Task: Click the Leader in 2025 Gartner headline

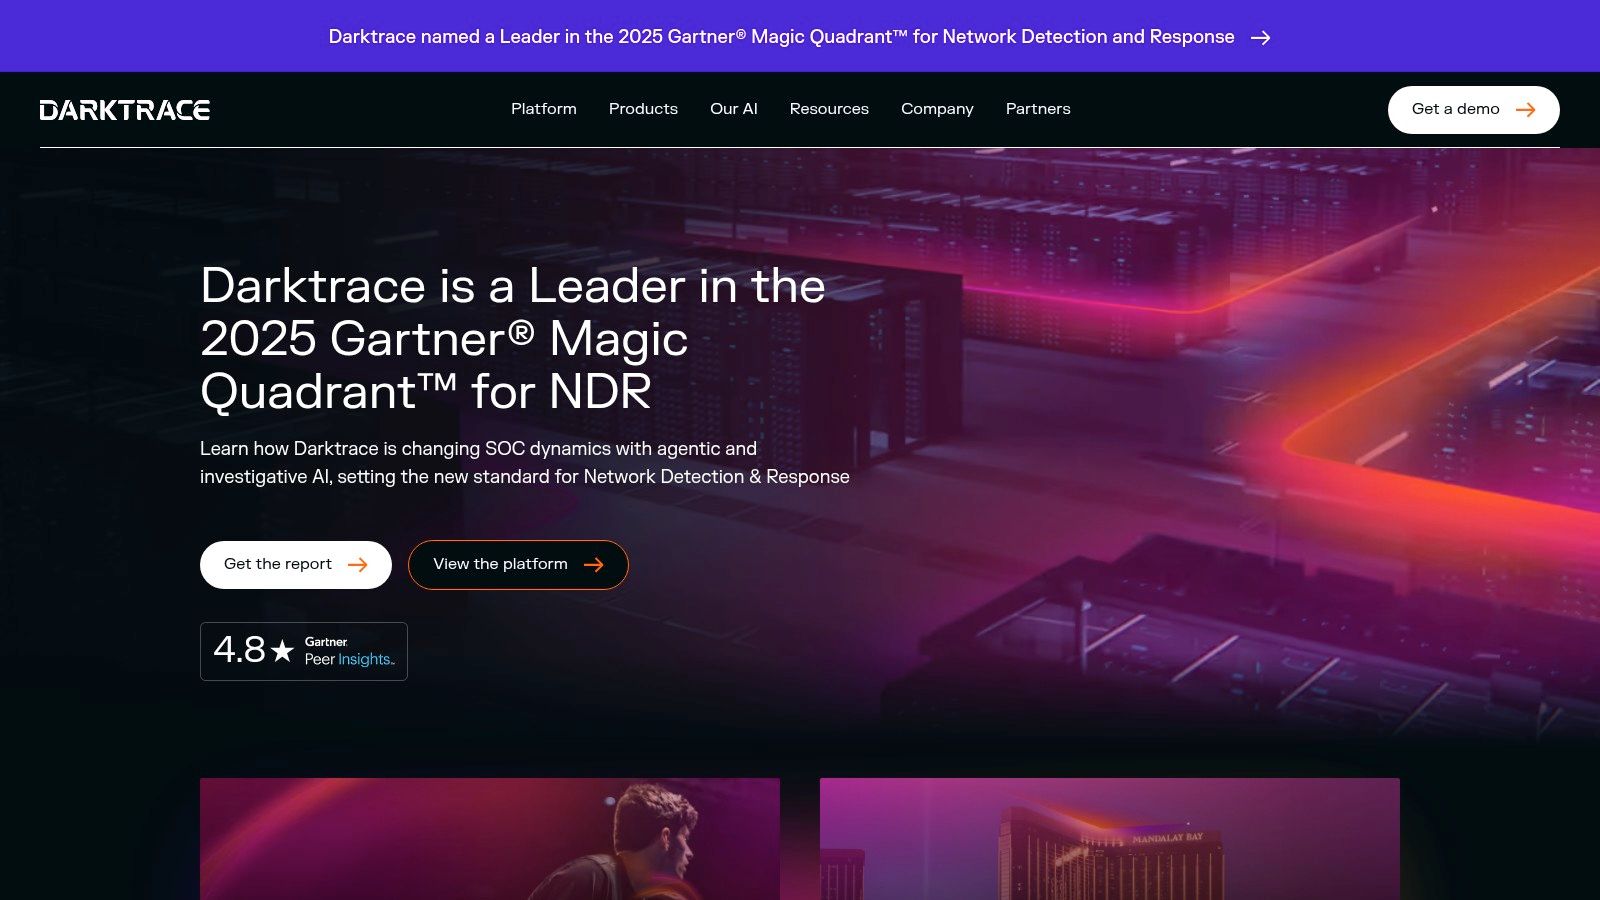Action: pyautogui.click(x=512, y=338)
